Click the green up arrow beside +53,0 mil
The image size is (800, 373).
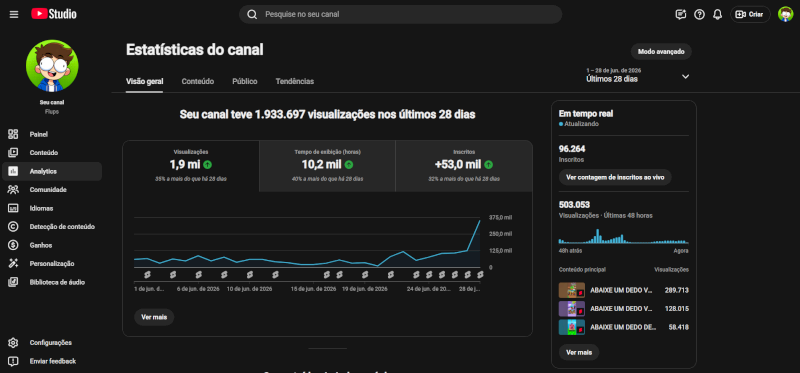488,164
